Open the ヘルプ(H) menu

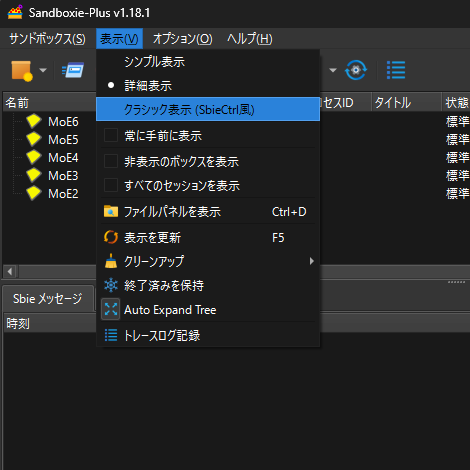click(x=250, y=39)
